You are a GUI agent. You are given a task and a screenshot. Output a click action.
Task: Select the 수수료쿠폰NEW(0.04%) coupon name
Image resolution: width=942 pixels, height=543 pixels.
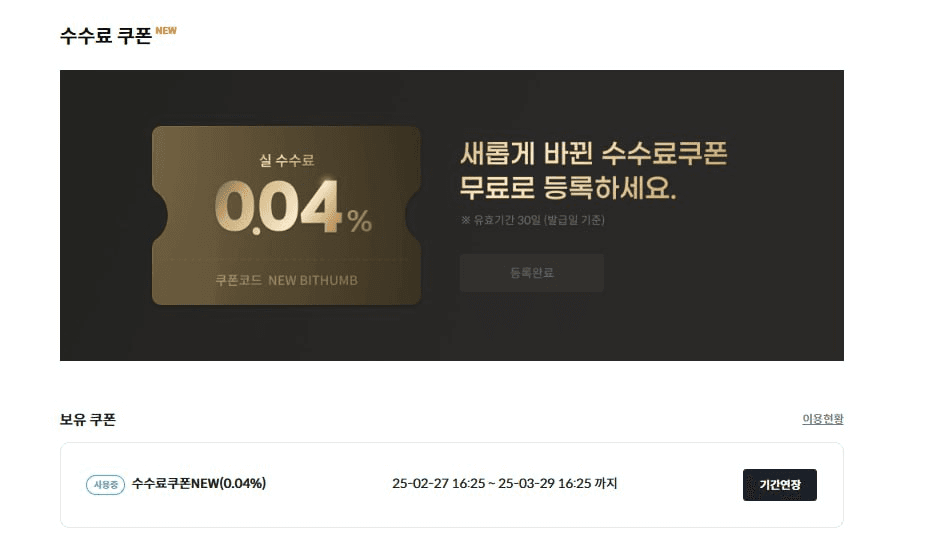(199, 484)
